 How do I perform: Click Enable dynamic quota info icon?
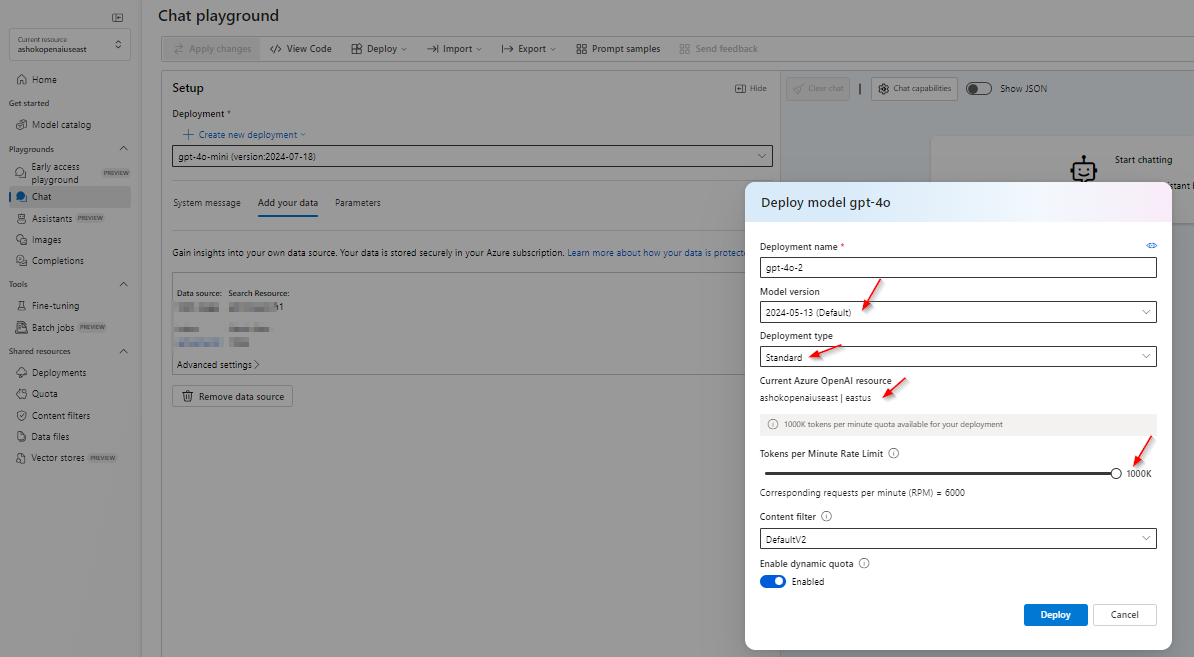(864, 563)
